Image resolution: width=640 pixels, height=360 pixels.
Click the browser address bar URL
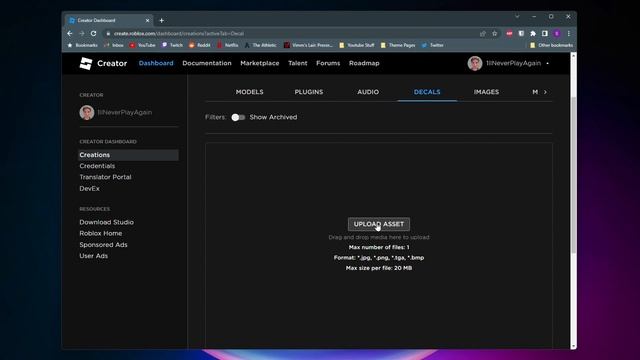179,33
